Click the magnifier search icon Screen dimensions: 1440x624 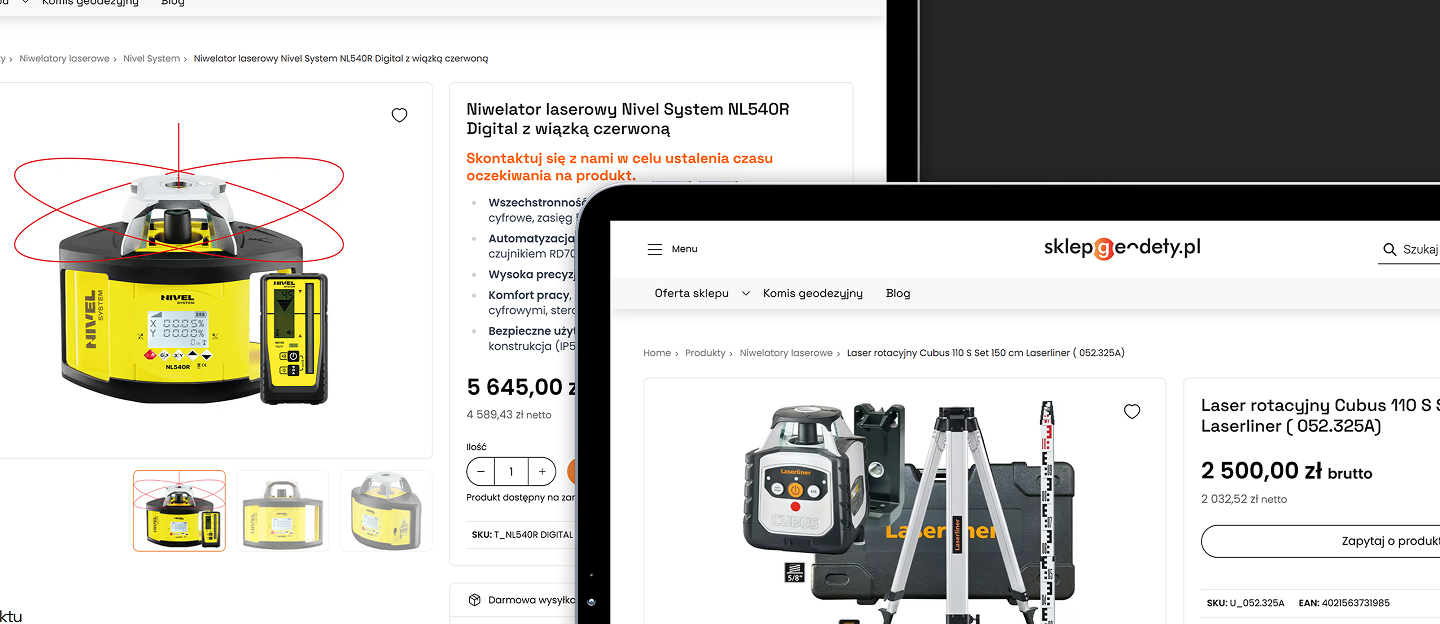(1389, 249)
